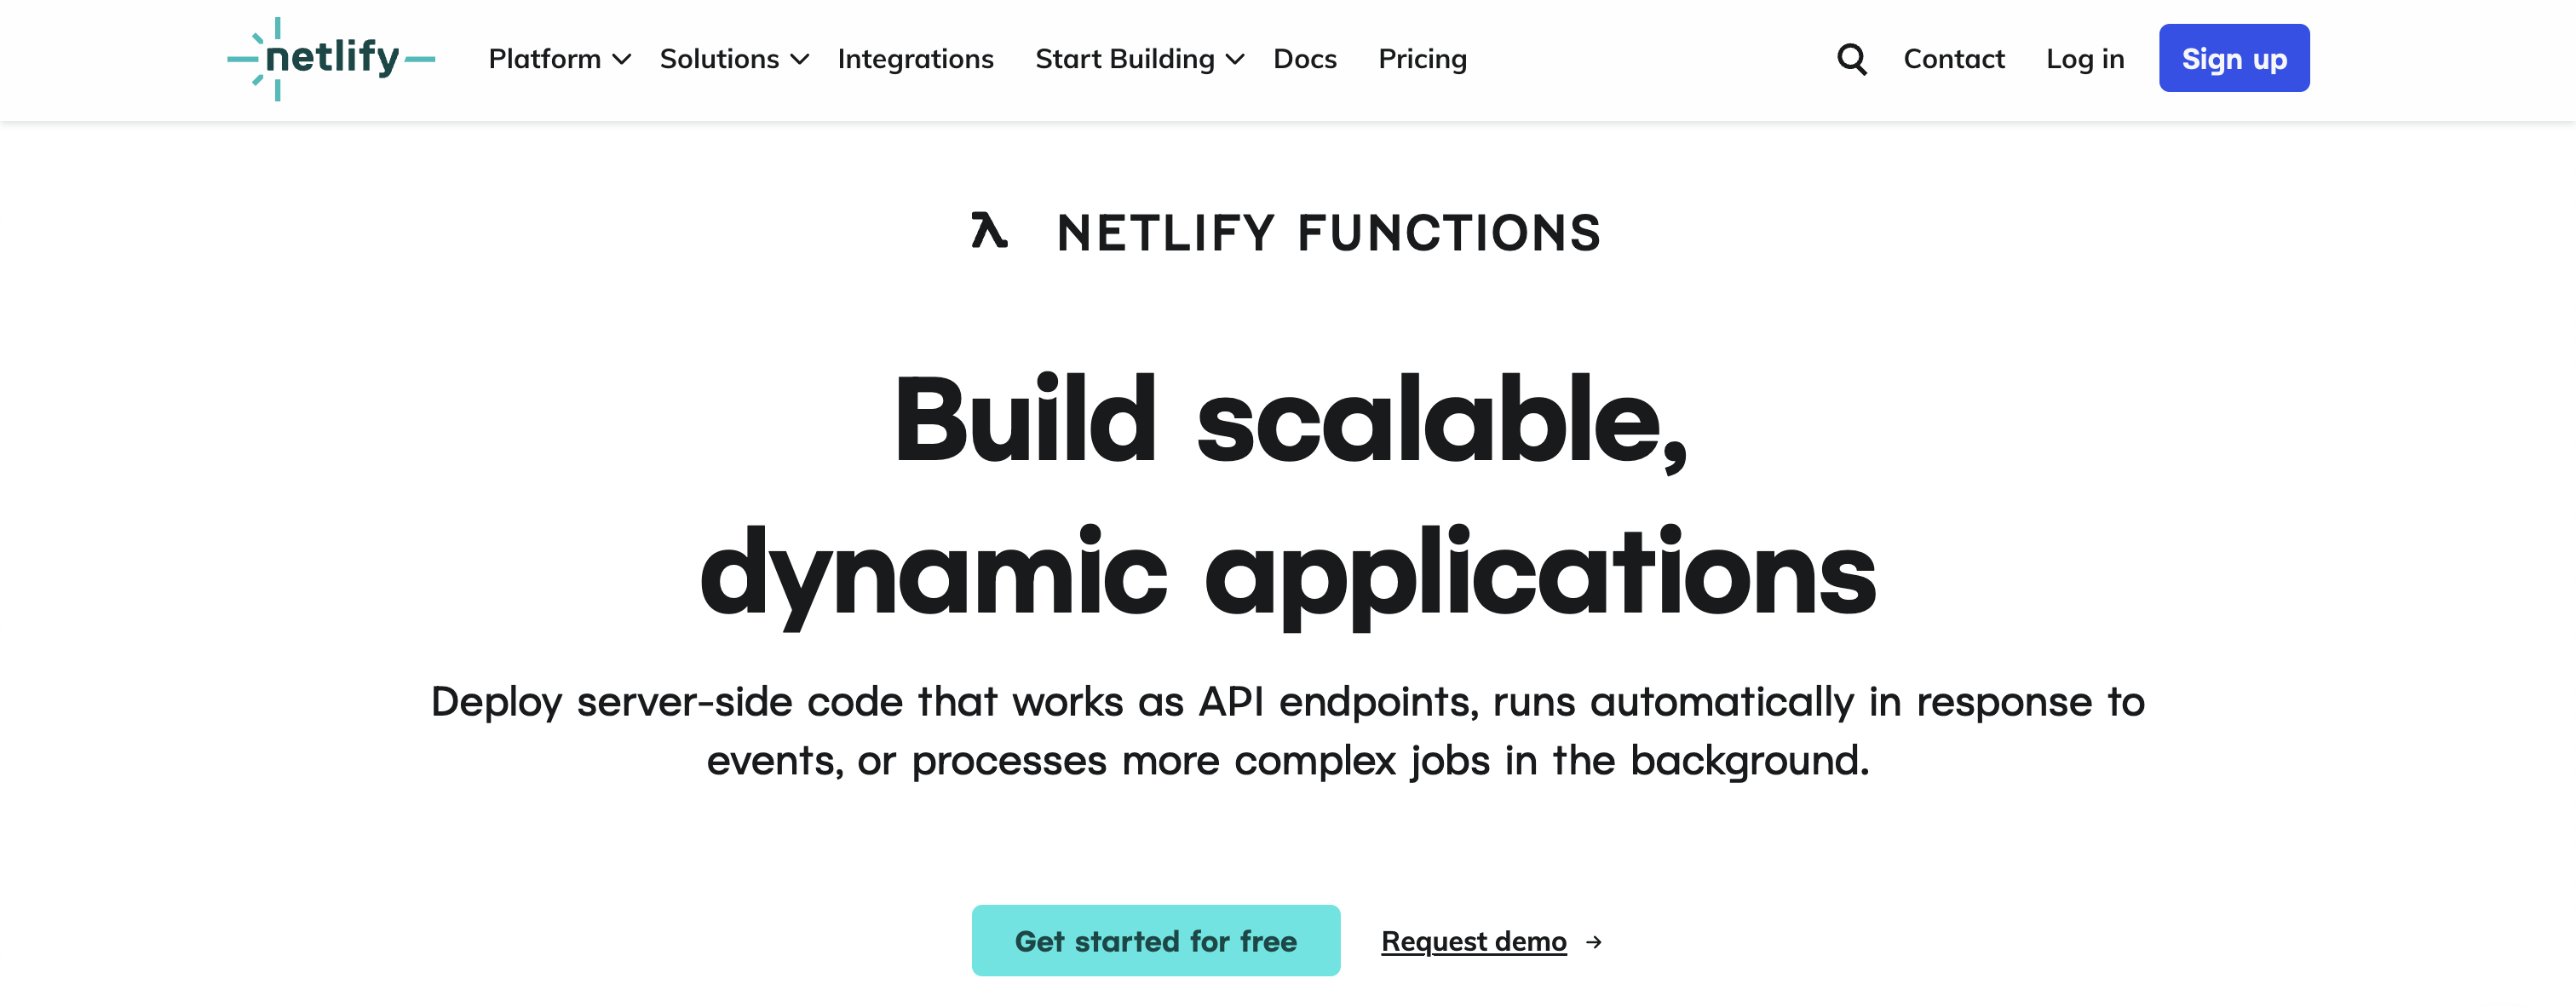This screenshot has height=1007, width=2576.
Task: Expand the Start Building chevron
Action: tap(1235, 60)
